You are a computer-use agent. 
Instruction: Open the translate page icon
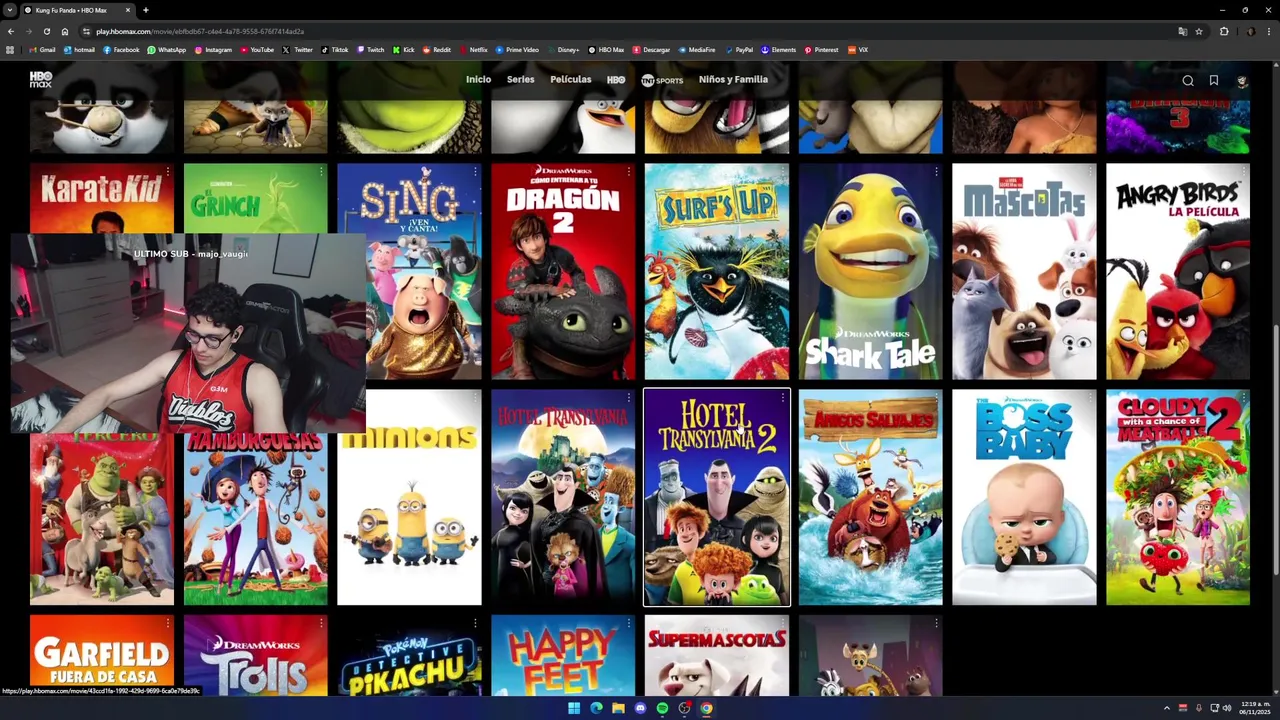1183,31
